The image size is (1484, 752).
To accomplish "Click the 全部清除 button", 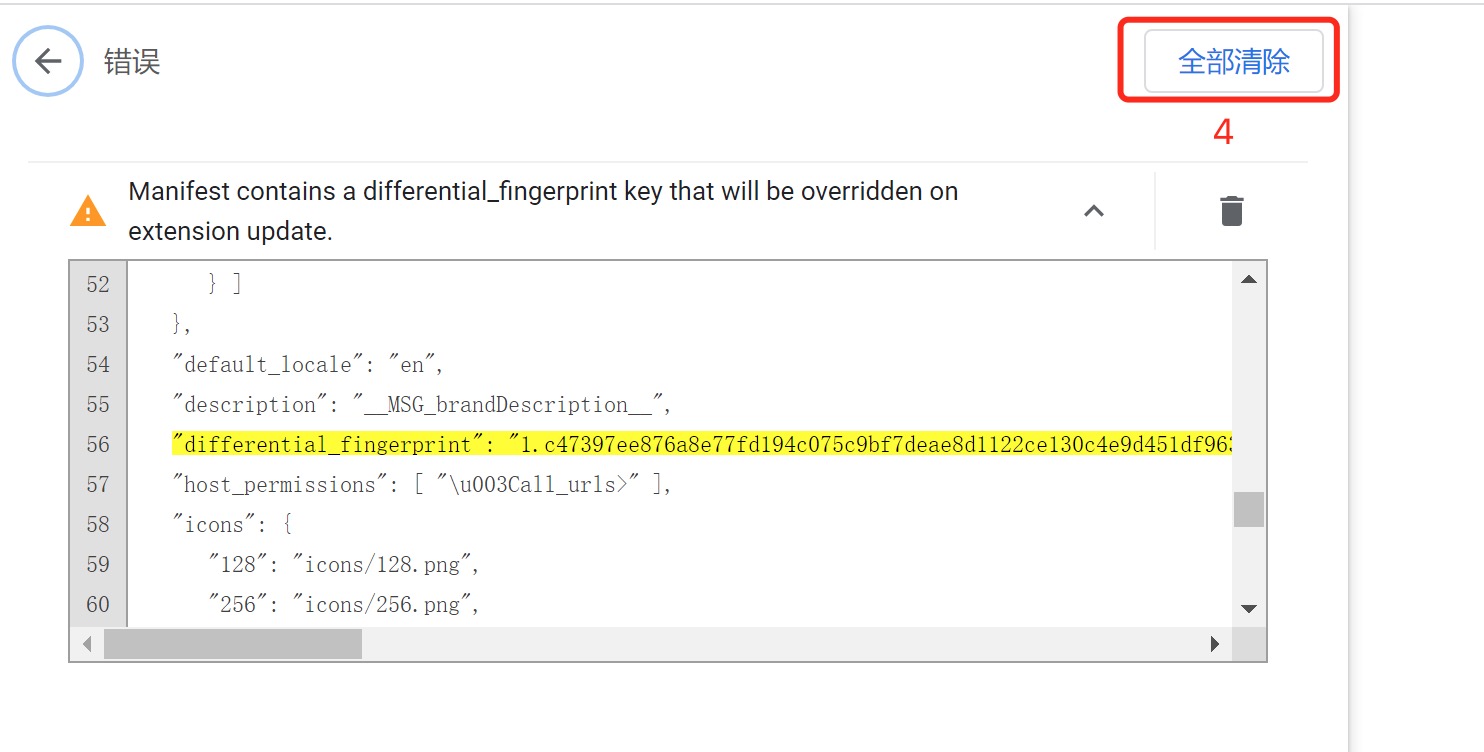I will 1234,62.
